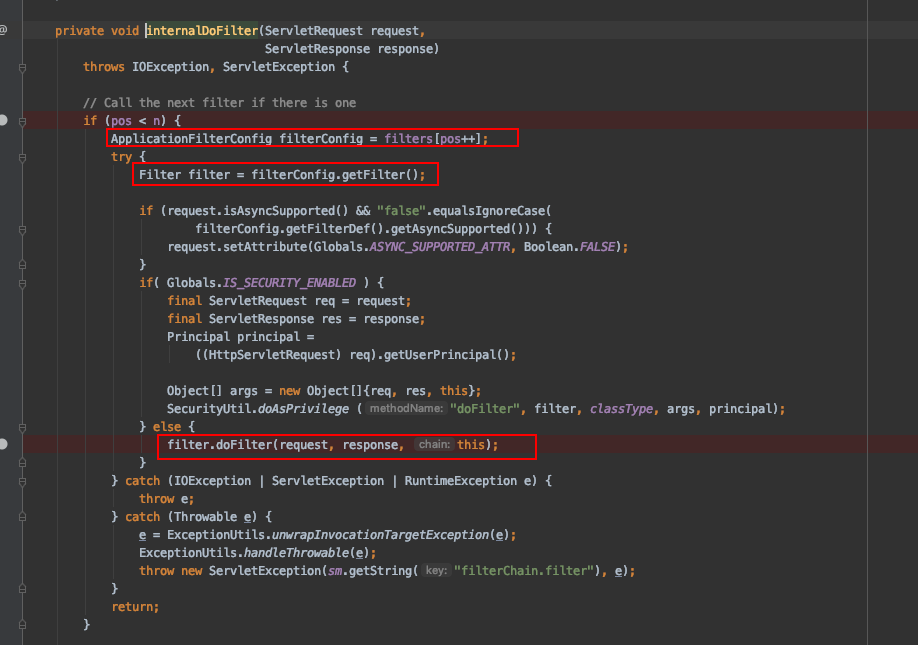Click the 'HttpServletRequest' cast type
Screen dimensions: 918x645
tap(272, 355)
